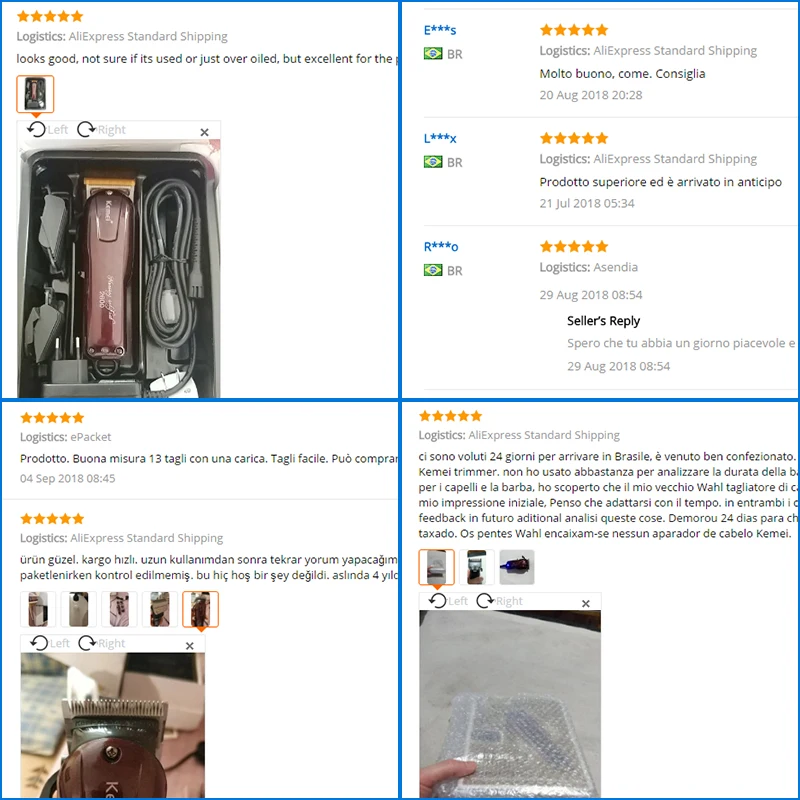Select the middle thumbnail in 24 giorni review
800x800 pixels.
point(477,567)
